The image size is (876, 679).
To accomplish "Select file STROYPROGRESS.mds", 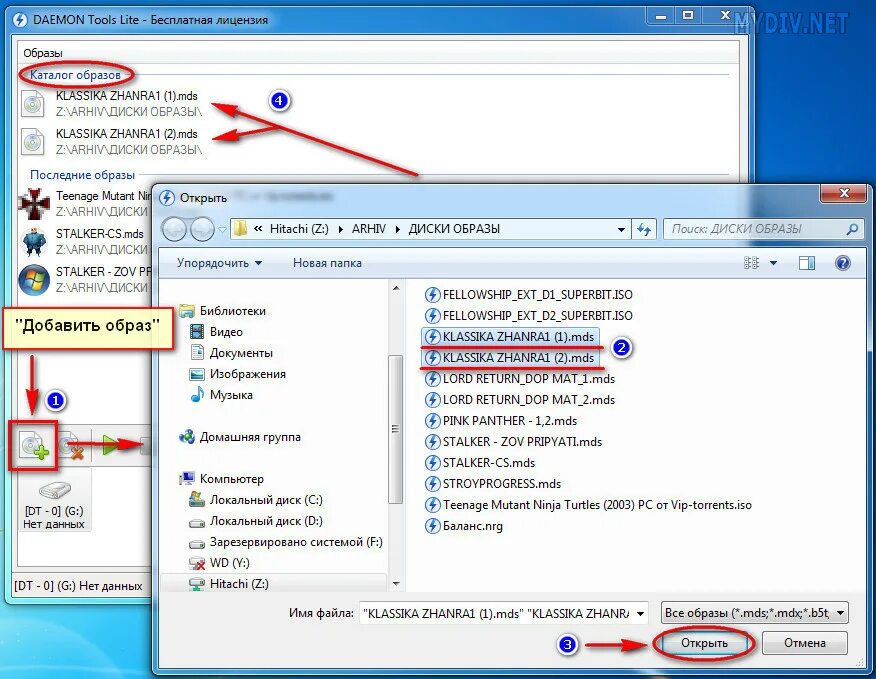I will point(493,484).
